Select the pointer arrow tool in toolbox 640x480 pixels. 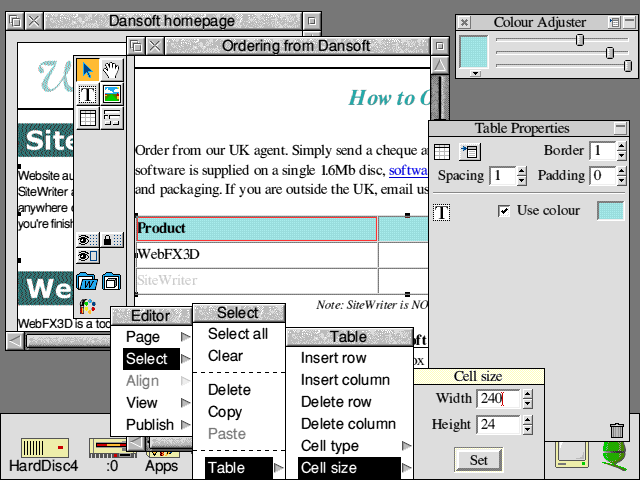(87, 70)
